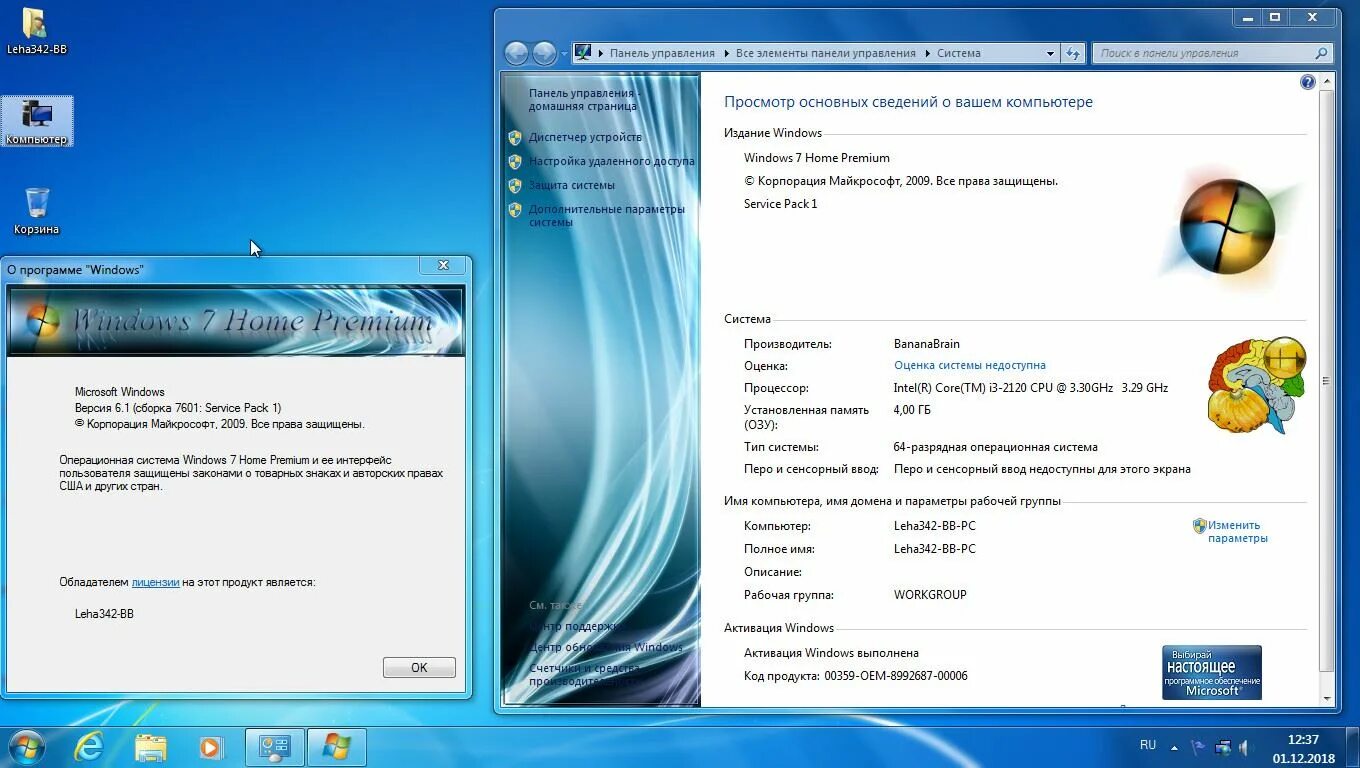Click shield icon beside Диспетчер устройств
Screen dimensions: 1360x768
[515, 137]
